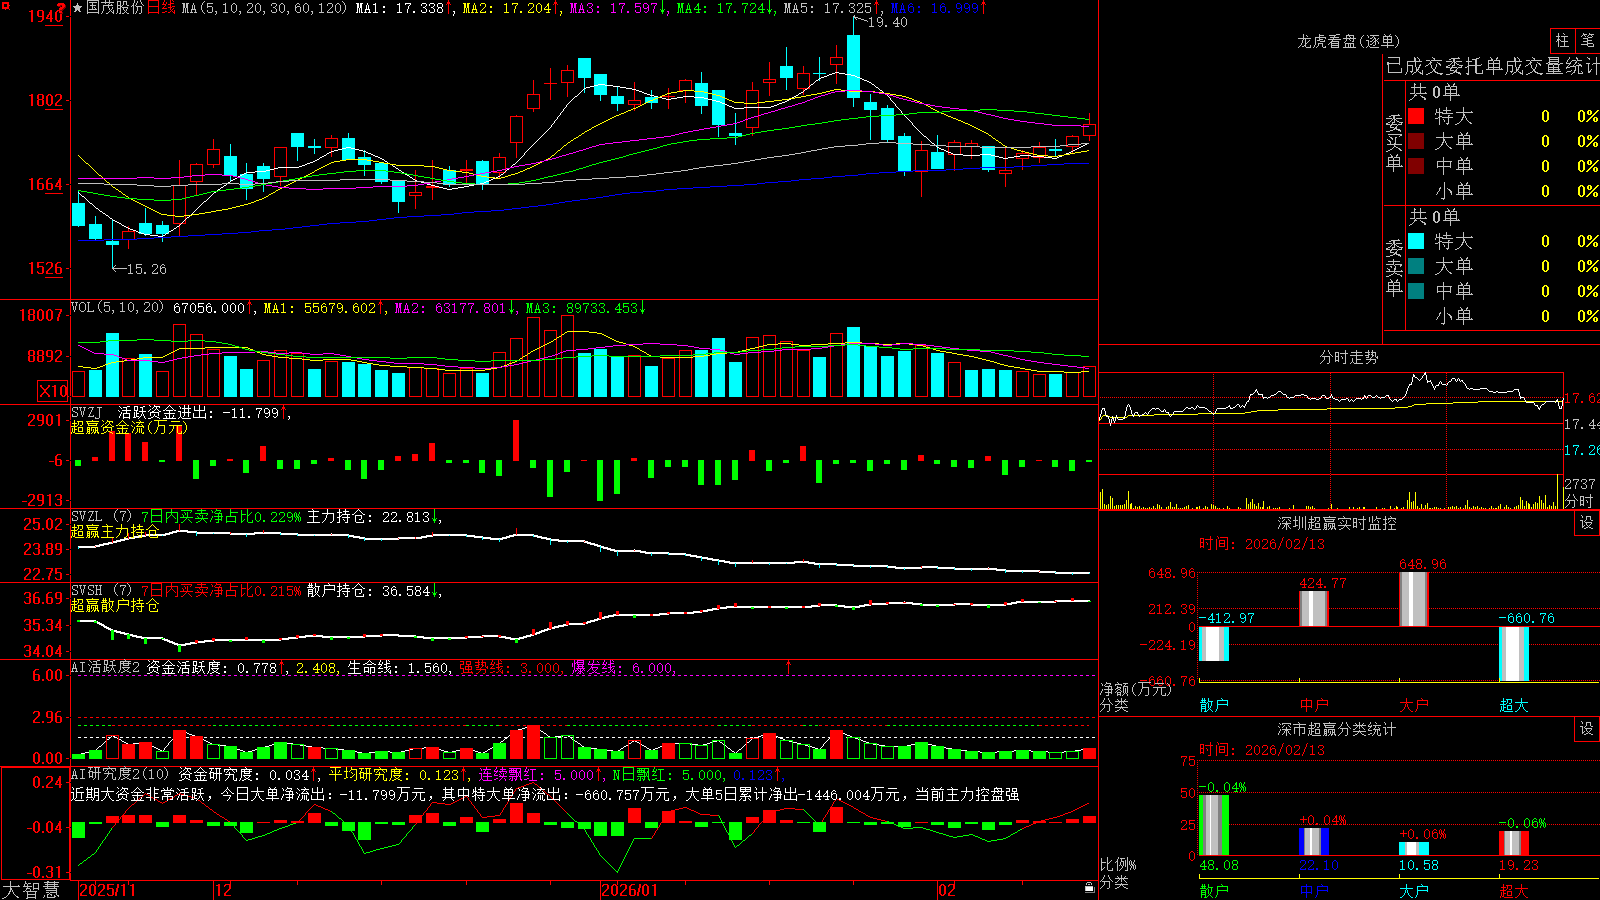
Task: Click the 19.23 超大 ratio bar
Action: point(1514,844)
